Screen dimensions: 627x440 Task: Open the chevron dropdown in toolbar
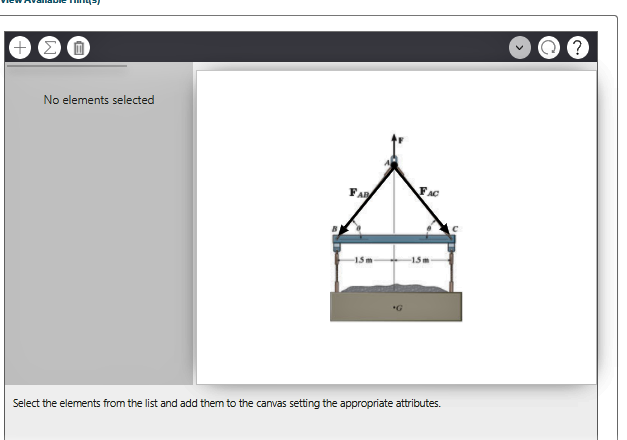point(519,48)
